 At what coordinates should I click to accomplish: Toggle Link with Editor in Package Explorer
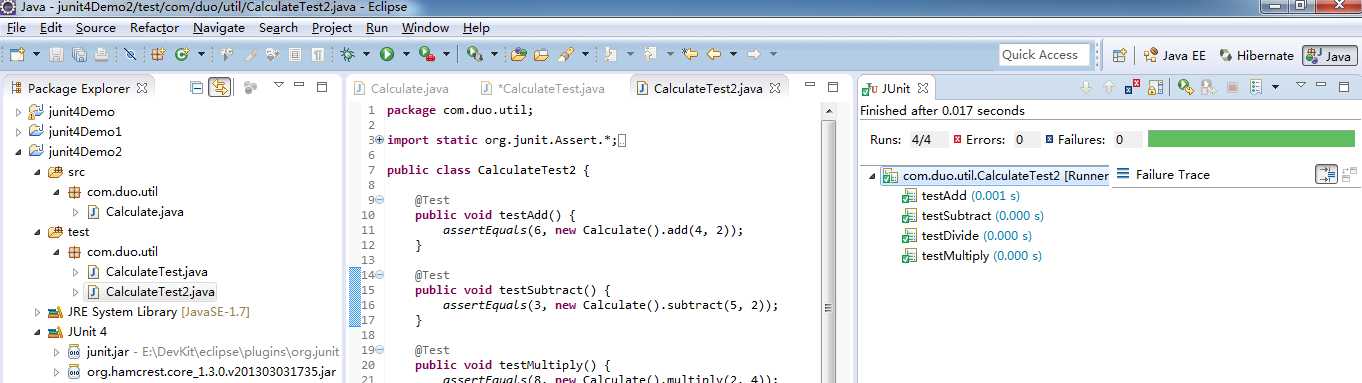219,88
